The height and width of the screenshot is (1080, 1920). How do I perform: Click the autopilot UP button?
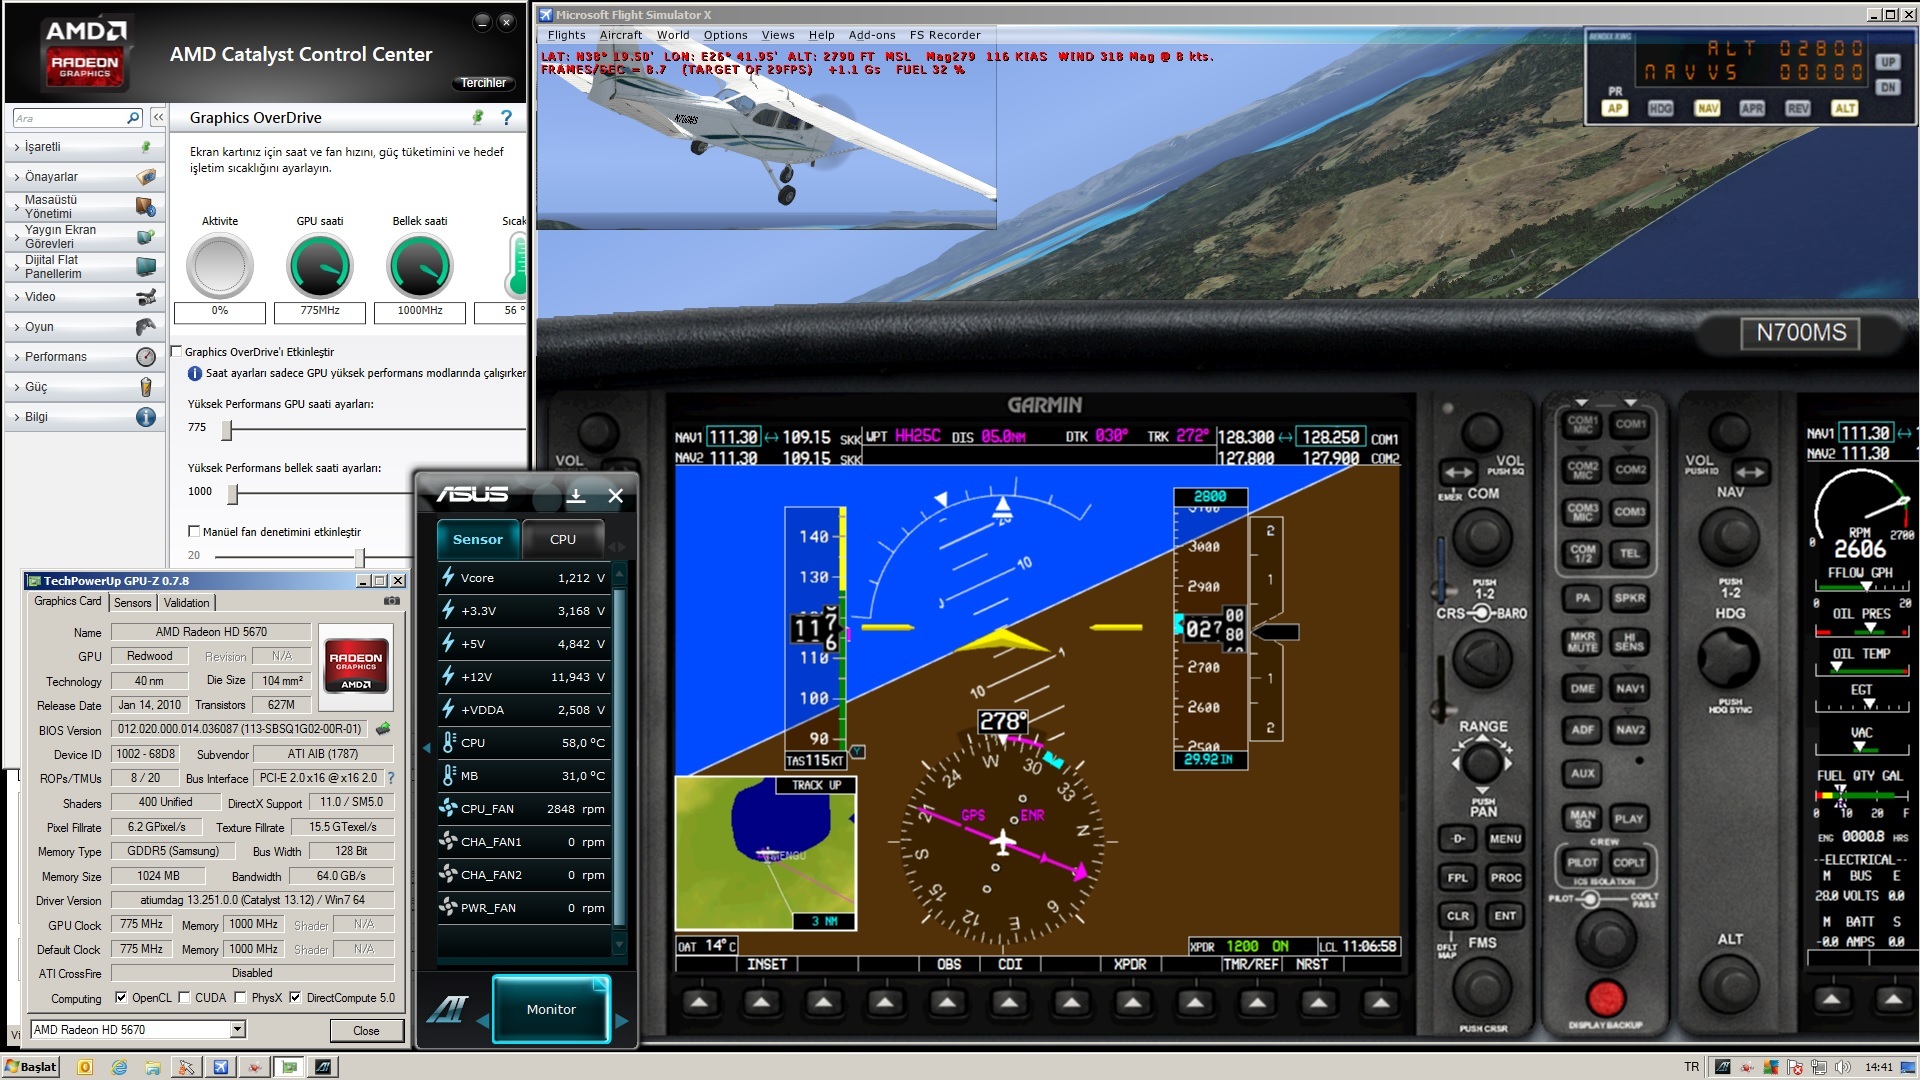[1887, 62]
